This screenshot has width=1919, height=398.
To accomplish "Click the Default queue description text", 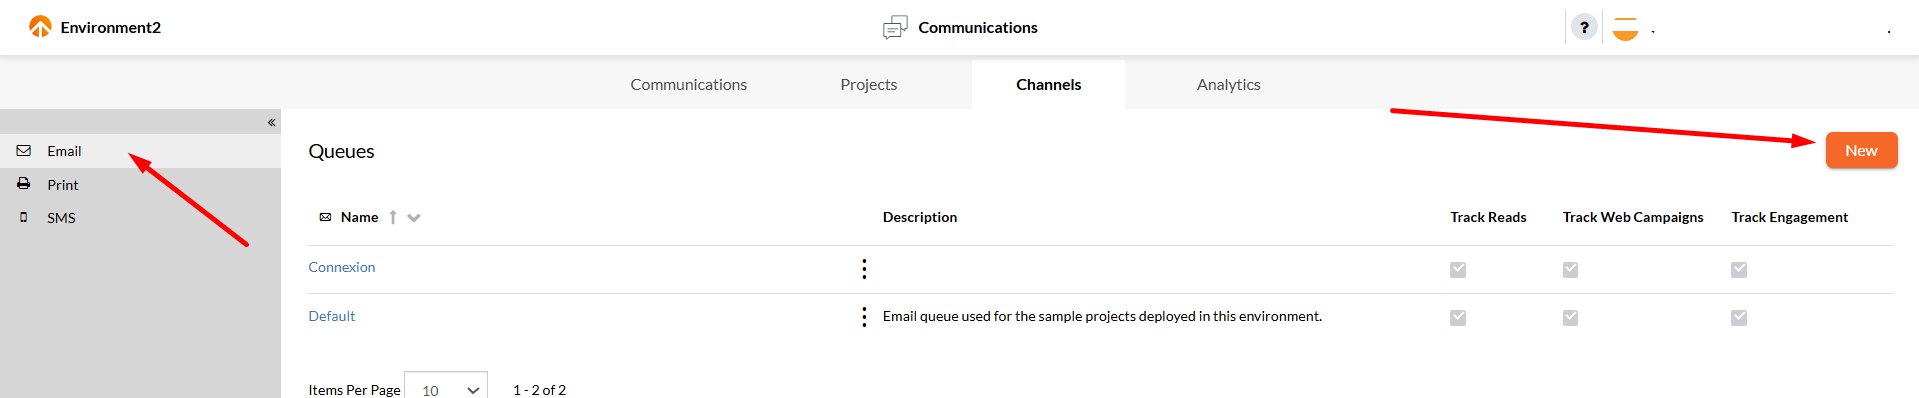I will click(1102, 316).
